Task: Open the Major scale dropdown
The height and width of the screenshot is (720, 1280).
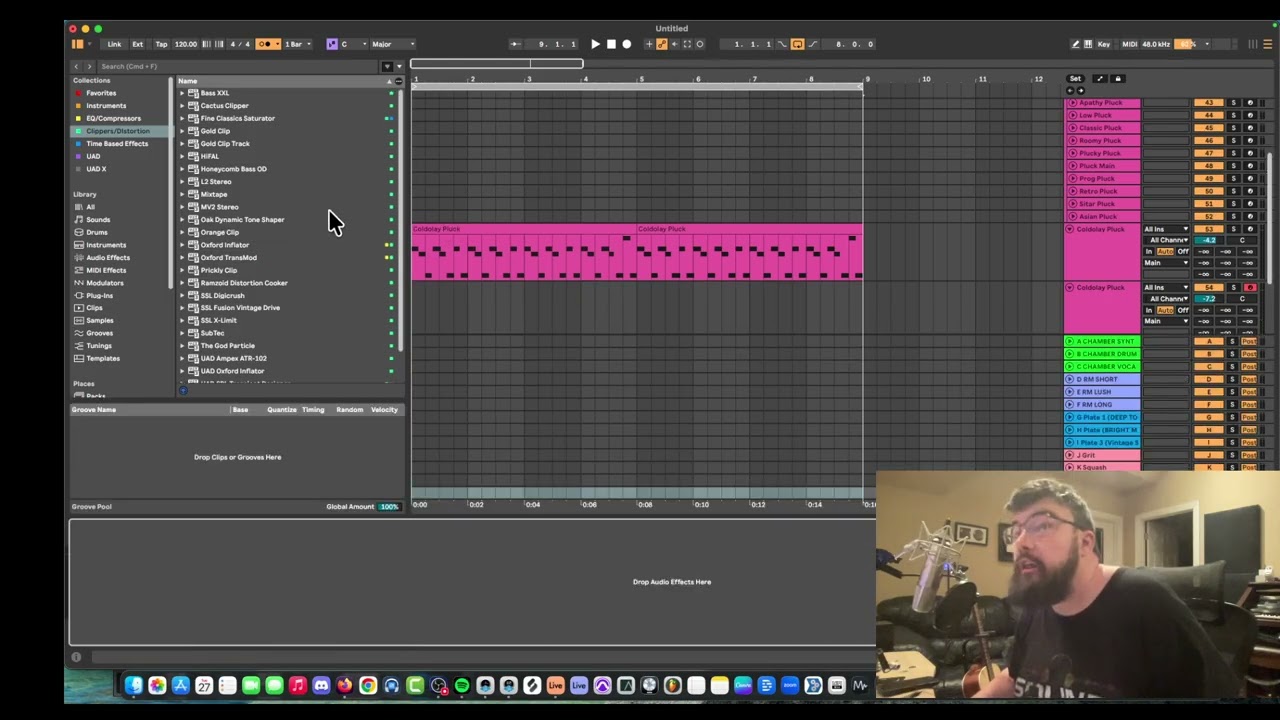Action: click(392, 44)
